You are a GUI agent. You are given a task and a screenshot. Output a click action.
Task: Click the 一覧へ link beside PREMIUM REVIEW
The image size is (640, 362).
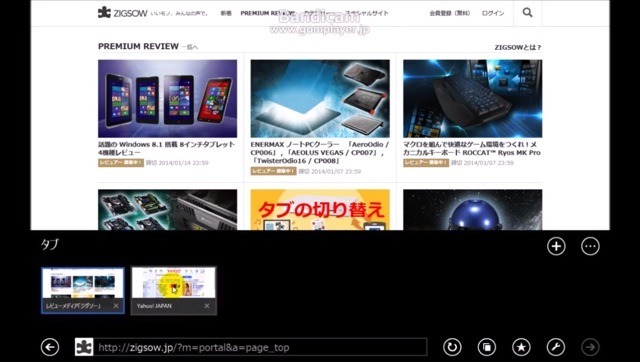[x=190, y=47]
